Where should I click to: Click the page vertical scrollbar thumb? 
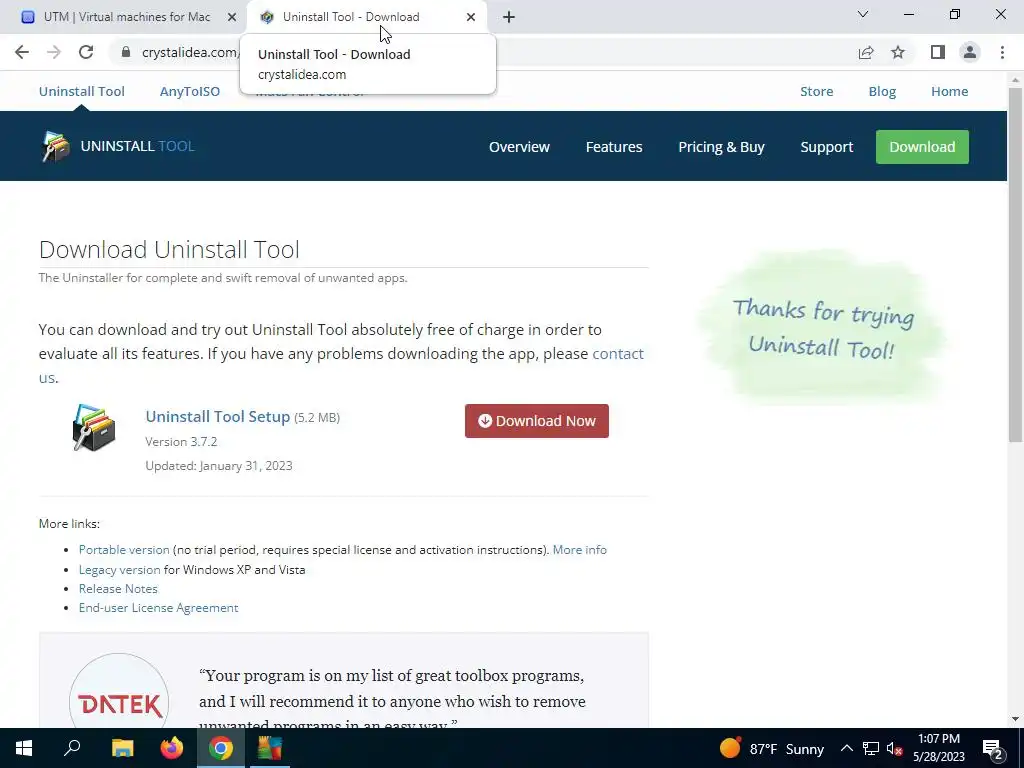click(x=1015, y=264)
